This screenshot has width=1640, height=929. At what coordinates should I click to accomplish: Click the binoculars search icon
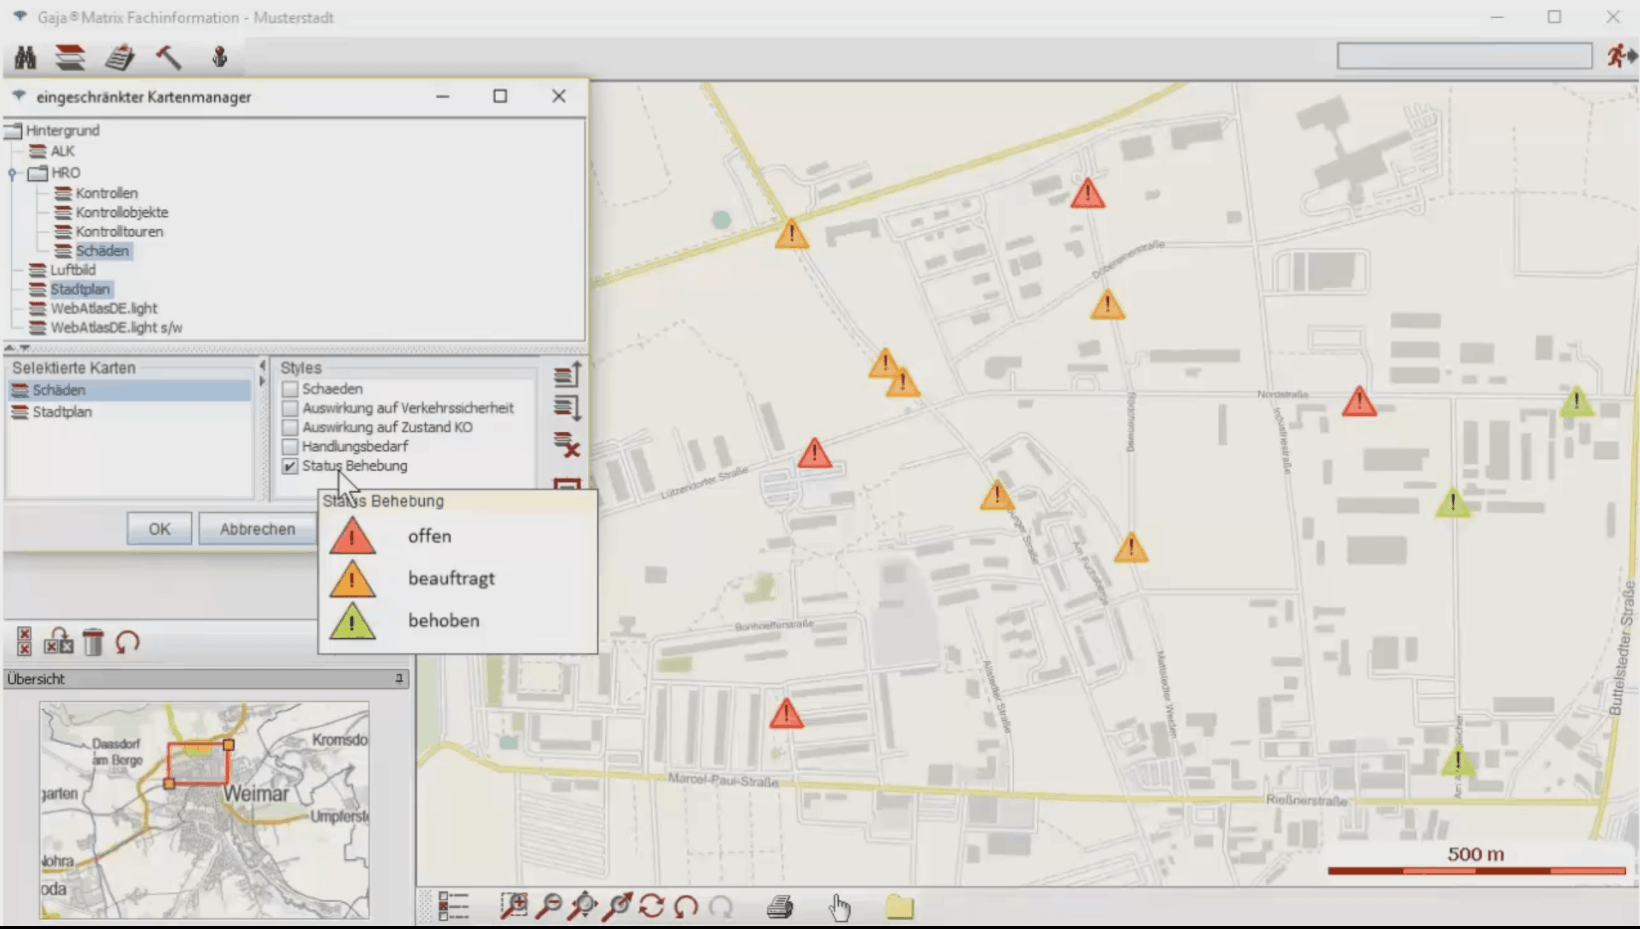[x=25, y=58]
